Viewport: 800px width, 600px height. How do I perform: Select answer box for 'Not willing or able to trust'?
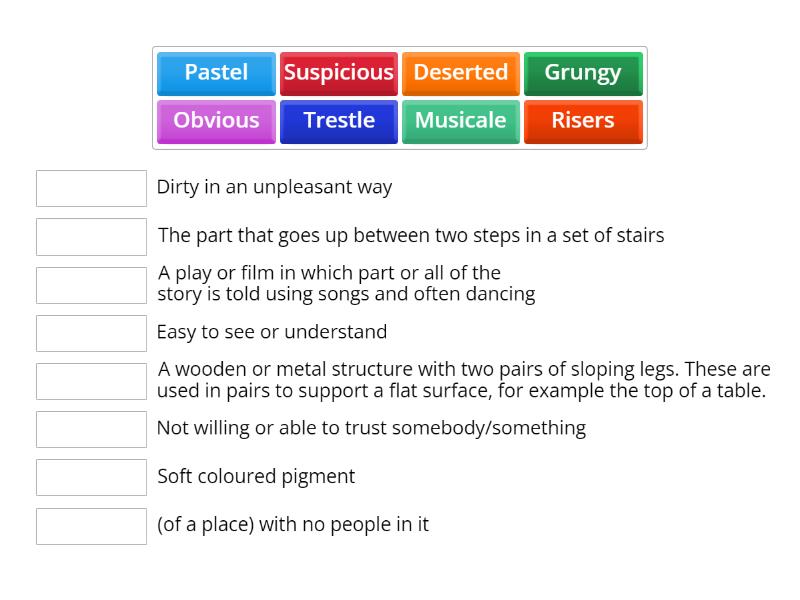91,429
